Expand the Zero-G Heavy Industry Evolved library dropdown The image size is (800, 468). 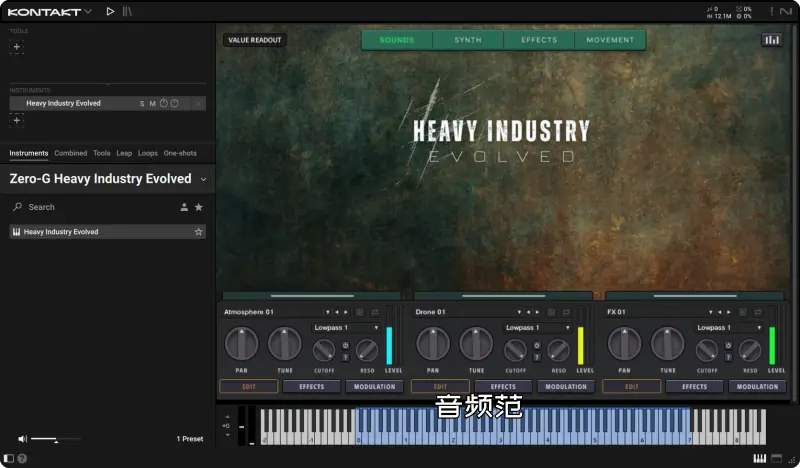(x=204, y=180)
